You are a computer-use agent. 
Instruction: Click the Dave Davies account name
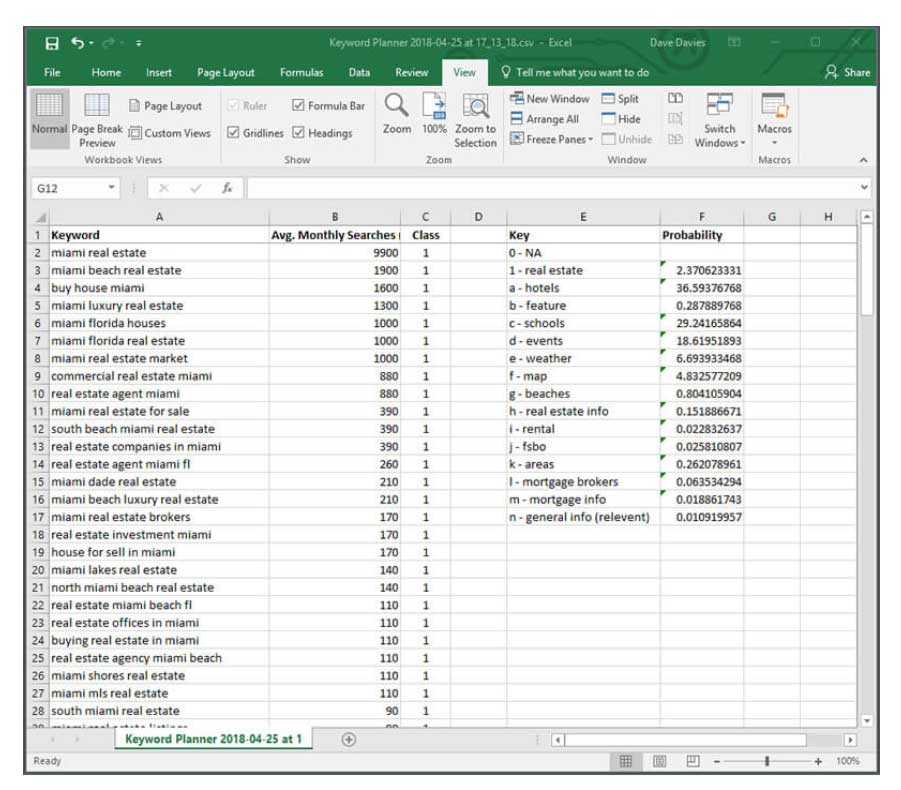(x=677, y=43)
